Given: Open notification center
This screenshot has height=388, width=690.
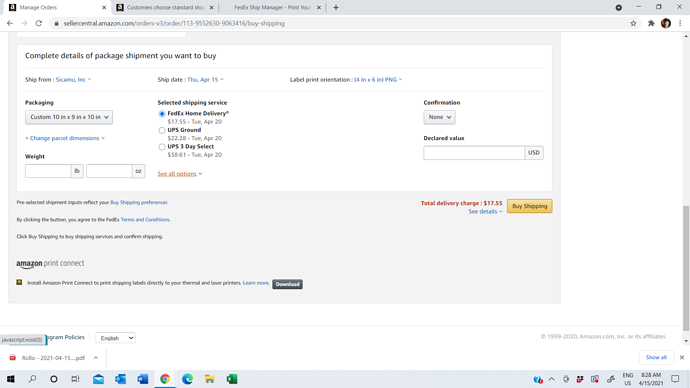Looking at the screenshot, I should [675, 379].
